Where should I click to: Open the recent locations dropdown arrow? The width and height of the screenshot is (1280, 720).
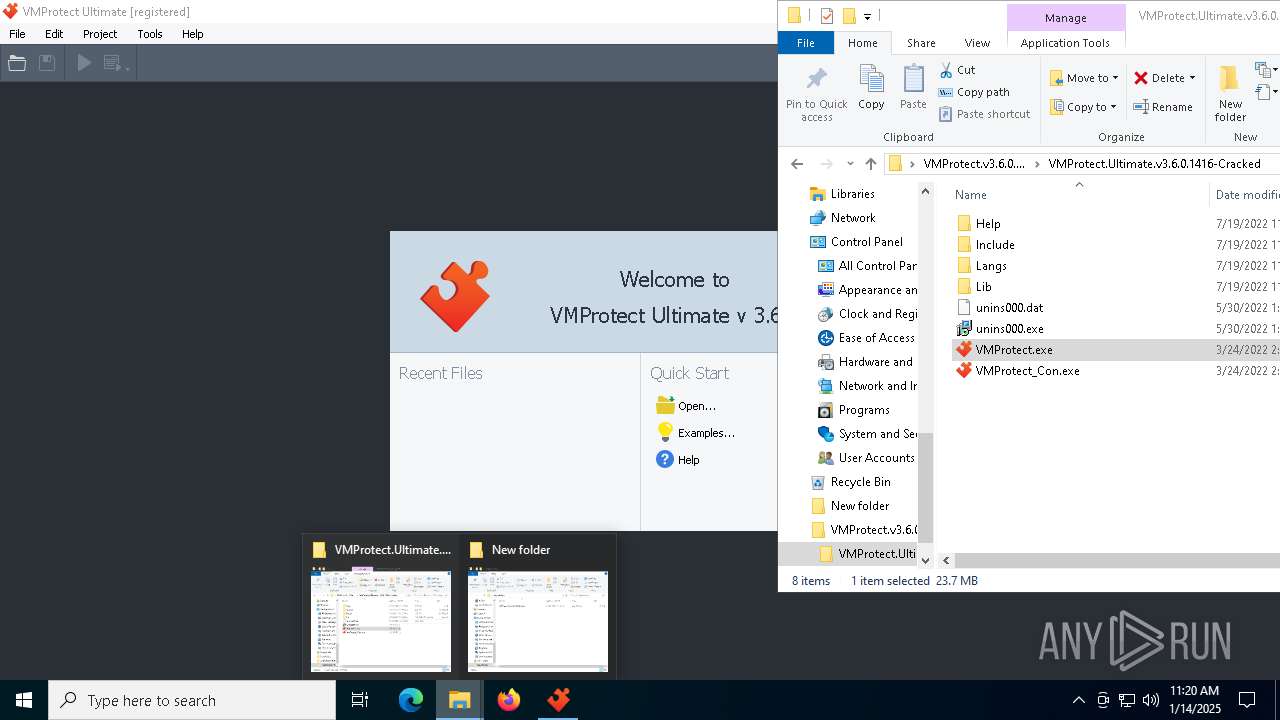pos(850,164)
